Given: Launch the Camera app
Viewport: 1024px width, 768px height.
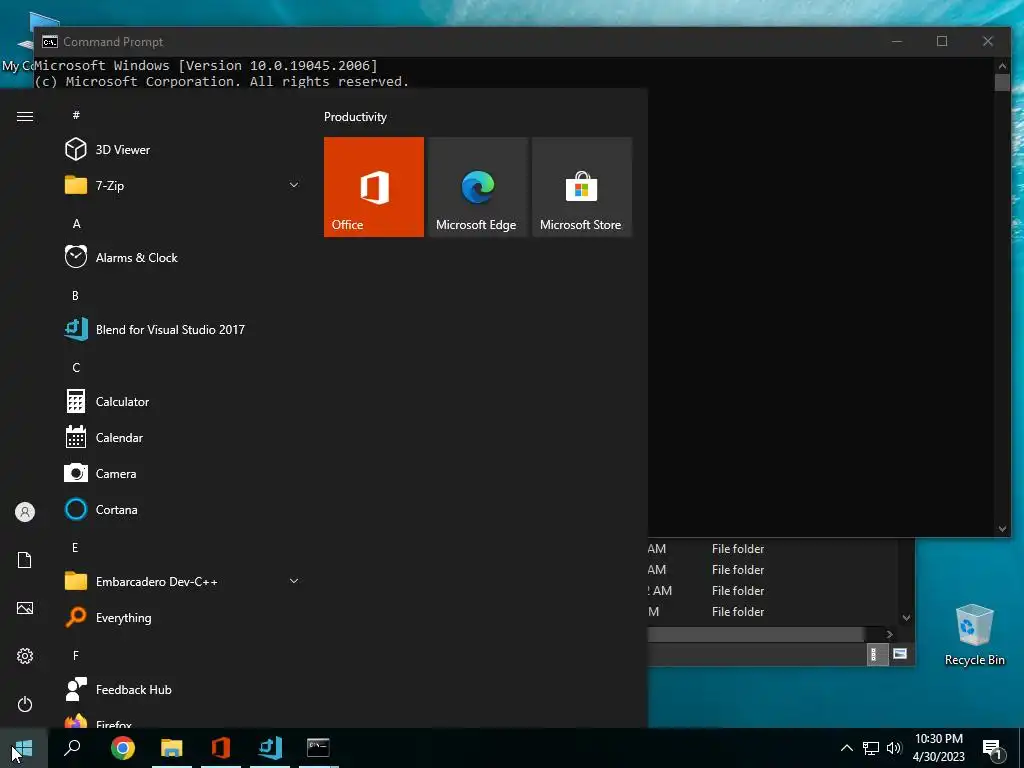Looking at the screenshot, I should pyautogui.click(x=183, y=473).
